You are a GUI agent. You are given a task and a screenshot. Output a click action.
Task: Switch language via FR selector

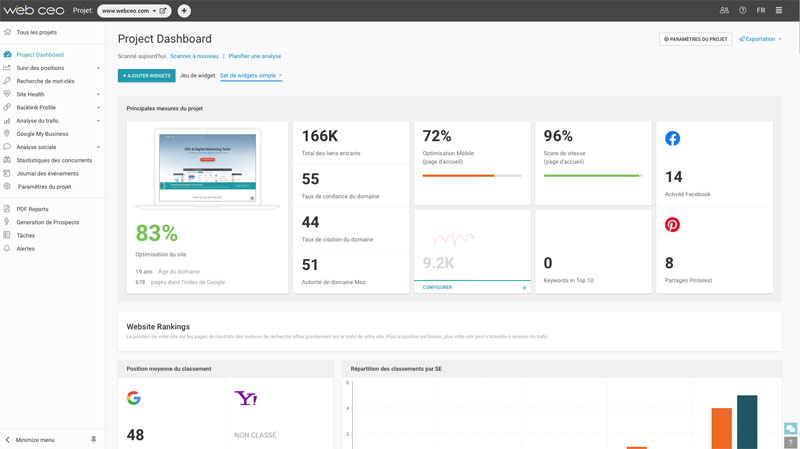(761, 10)
